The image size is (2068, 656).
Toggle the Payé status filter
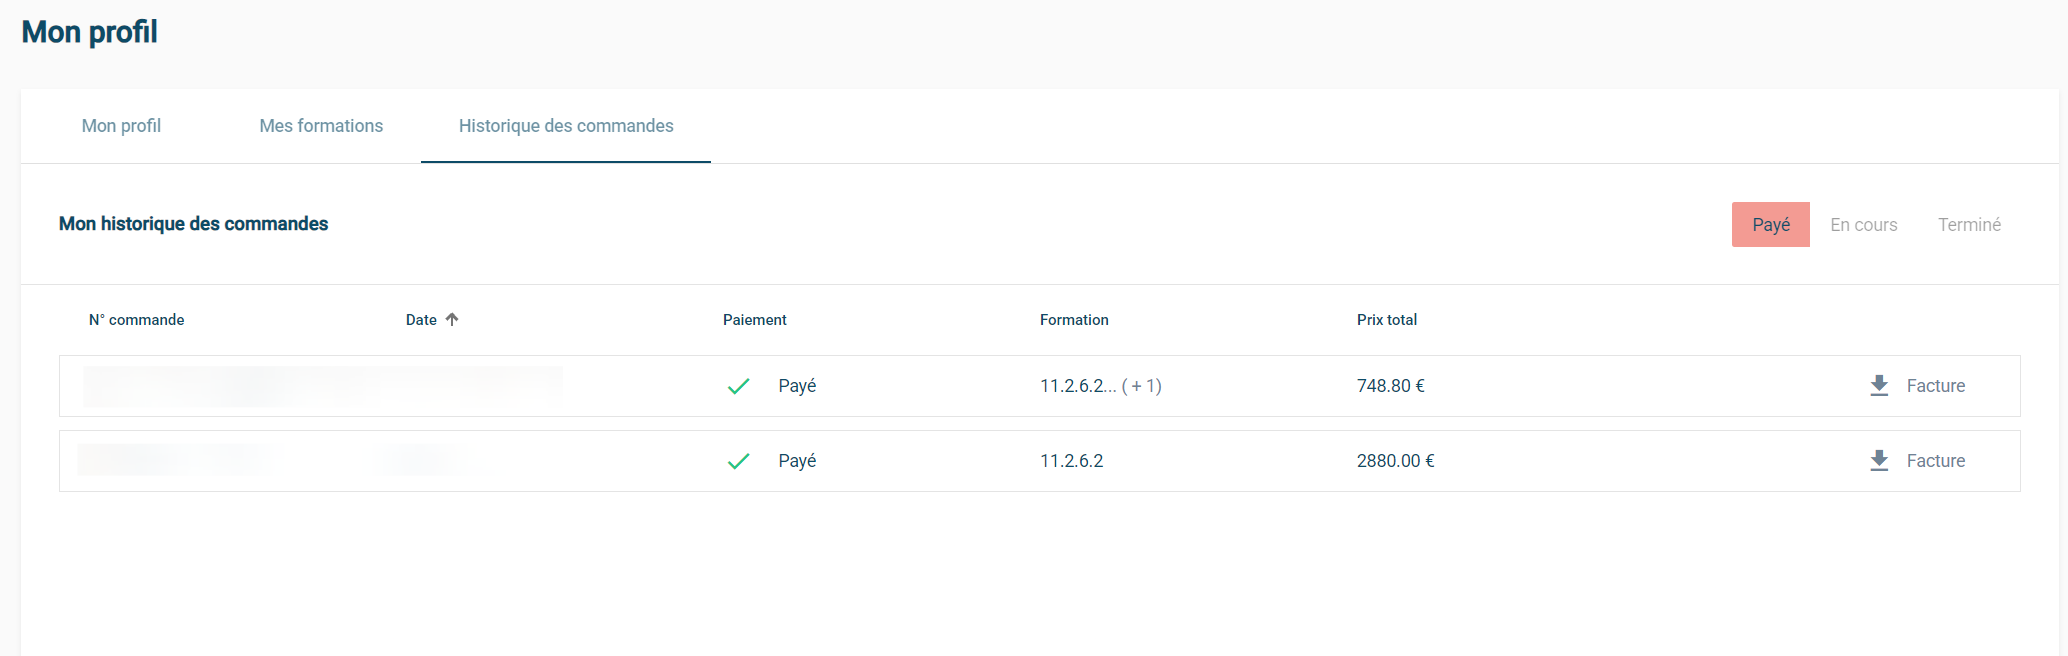coord(1770,225)
